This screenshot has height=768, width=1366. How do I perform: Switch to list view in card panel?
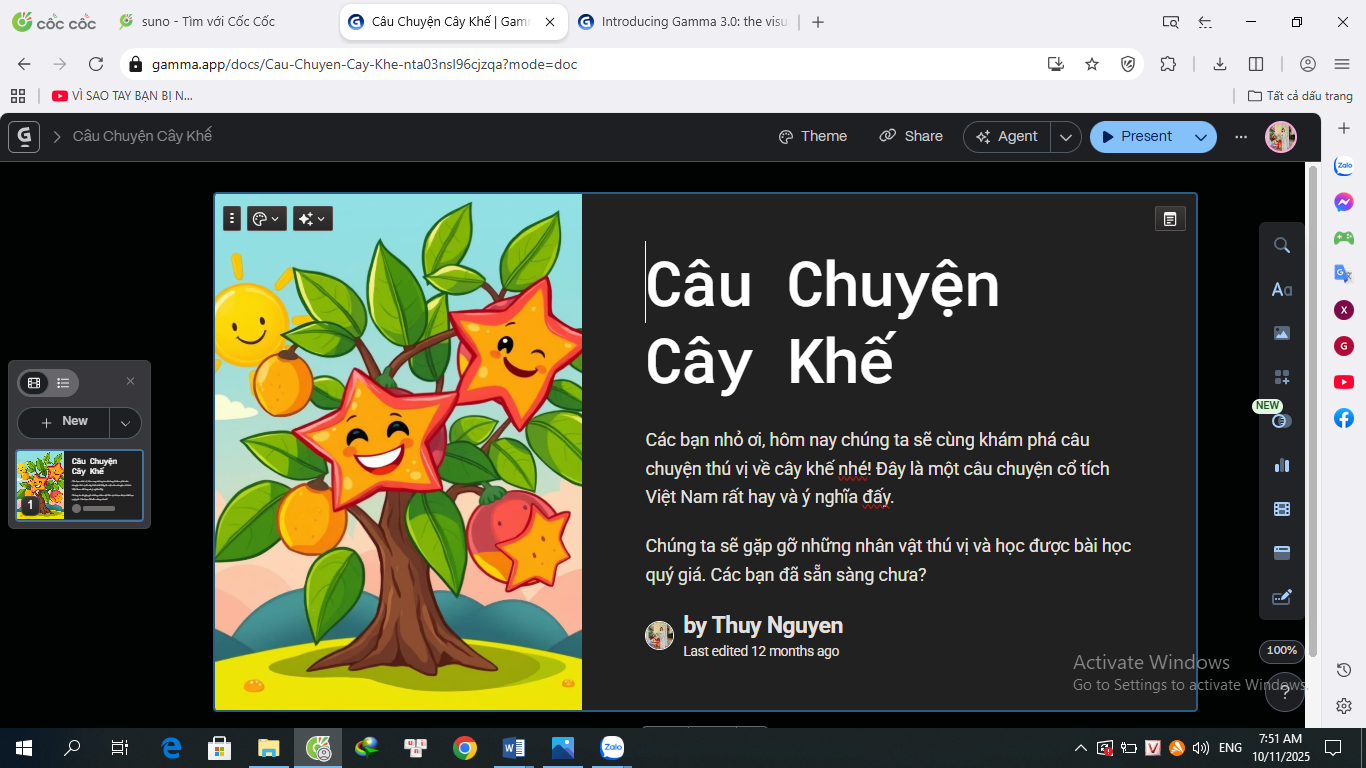[x=63, y=383]
